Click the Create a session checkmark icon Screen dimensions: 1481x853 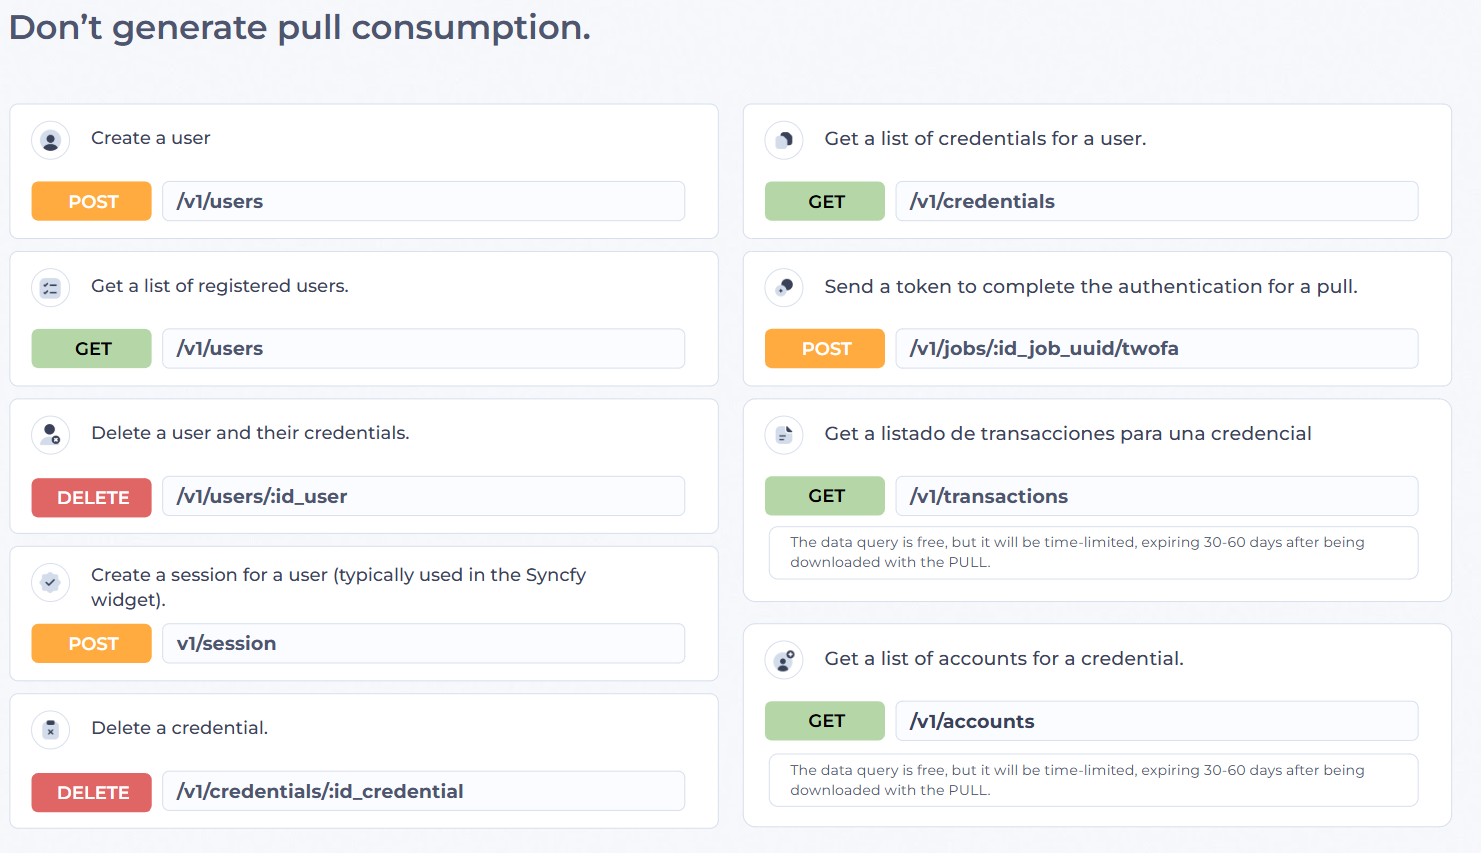pyautogui.click(x=51, y=582)
